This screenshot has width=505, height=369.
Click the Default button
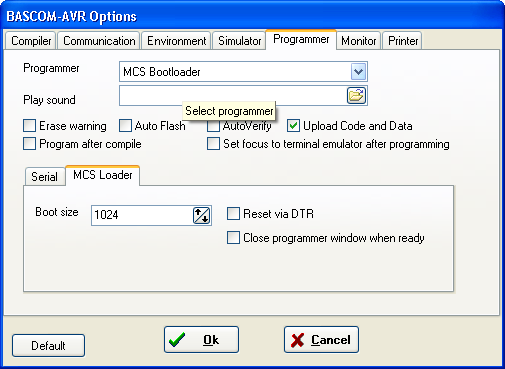(48, 346)
